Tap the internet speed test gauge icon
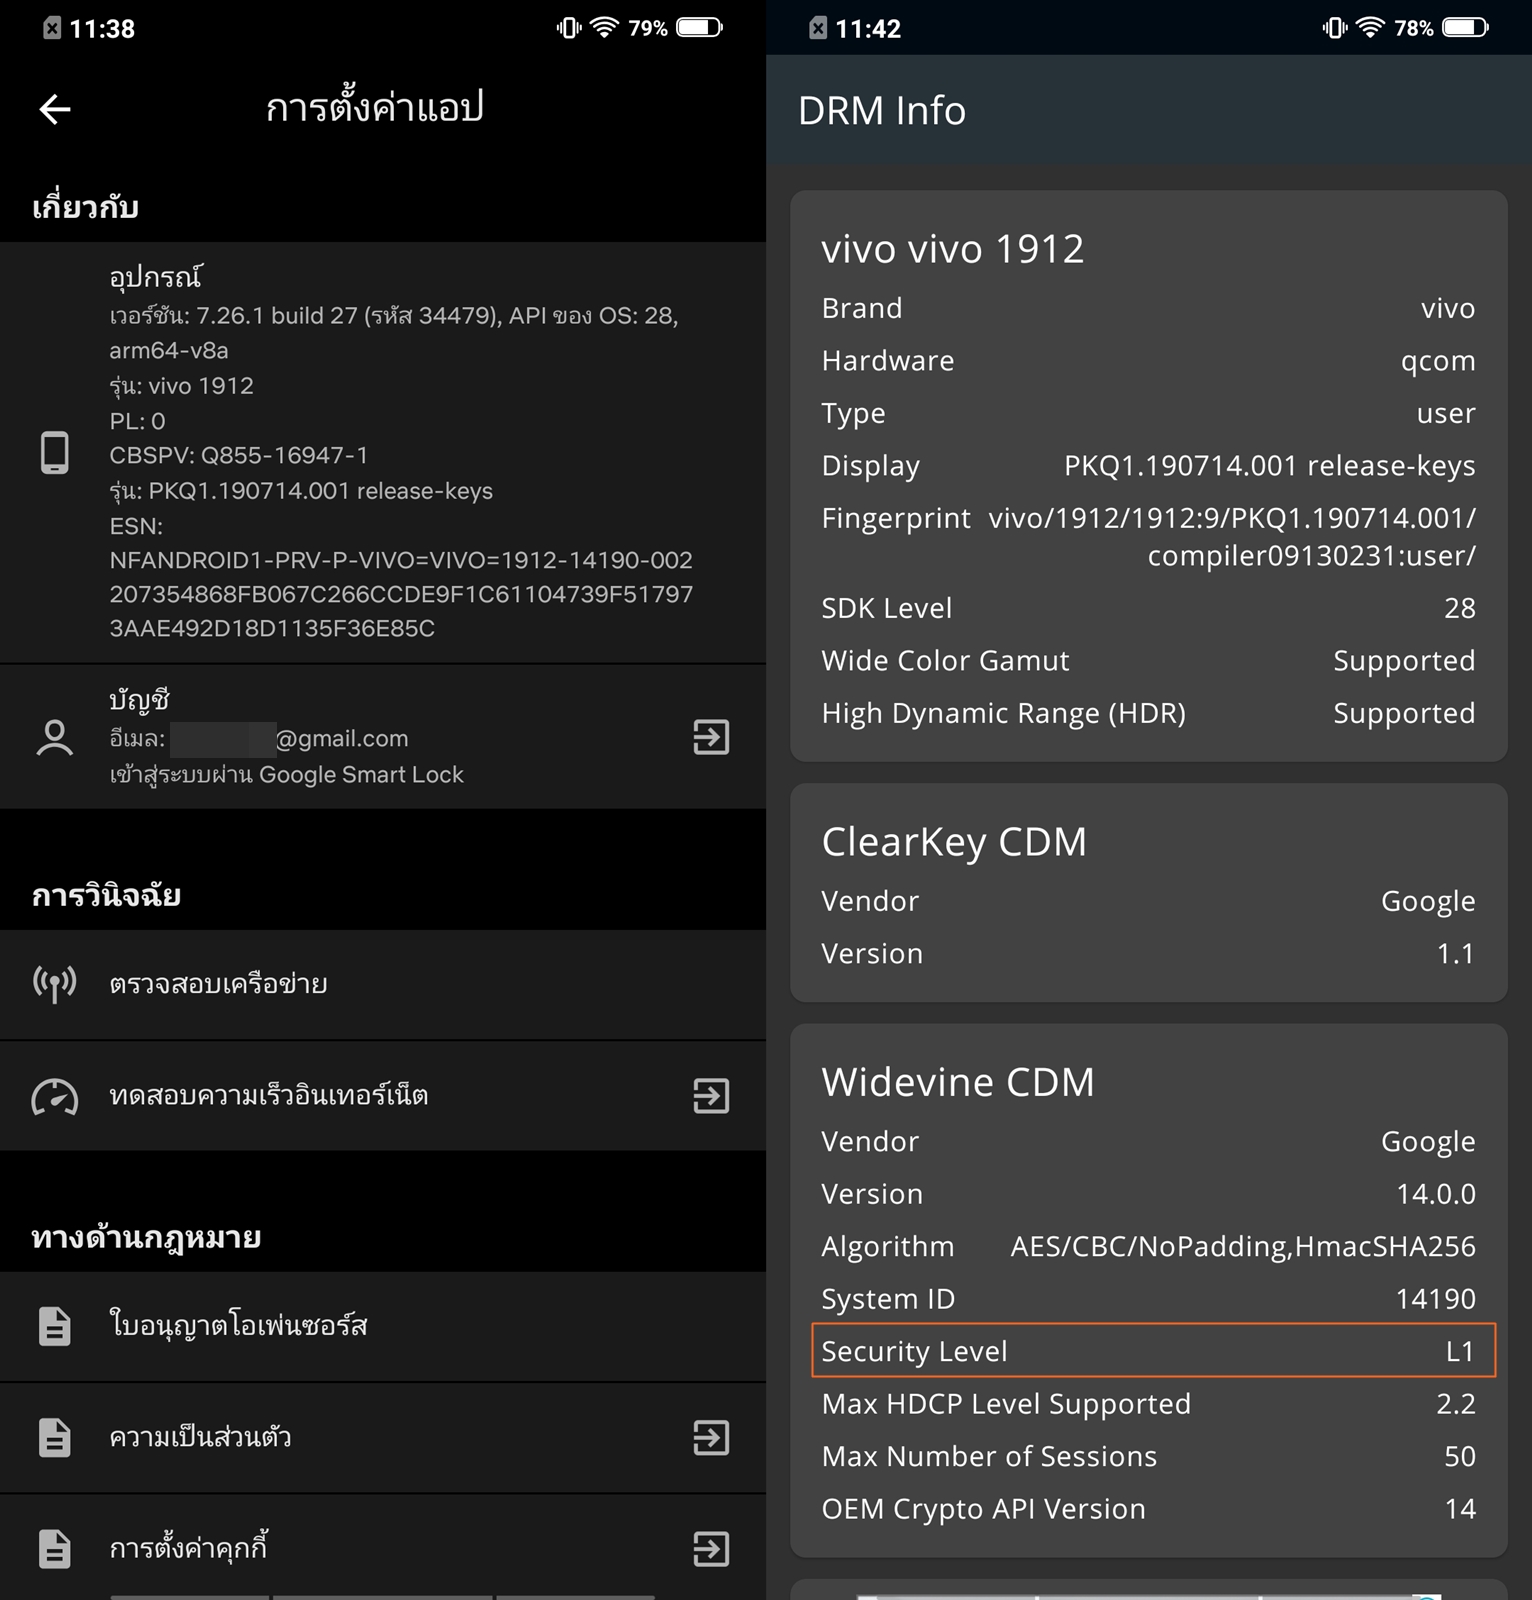1532x1600 pixels. [x=55, y=1096]
